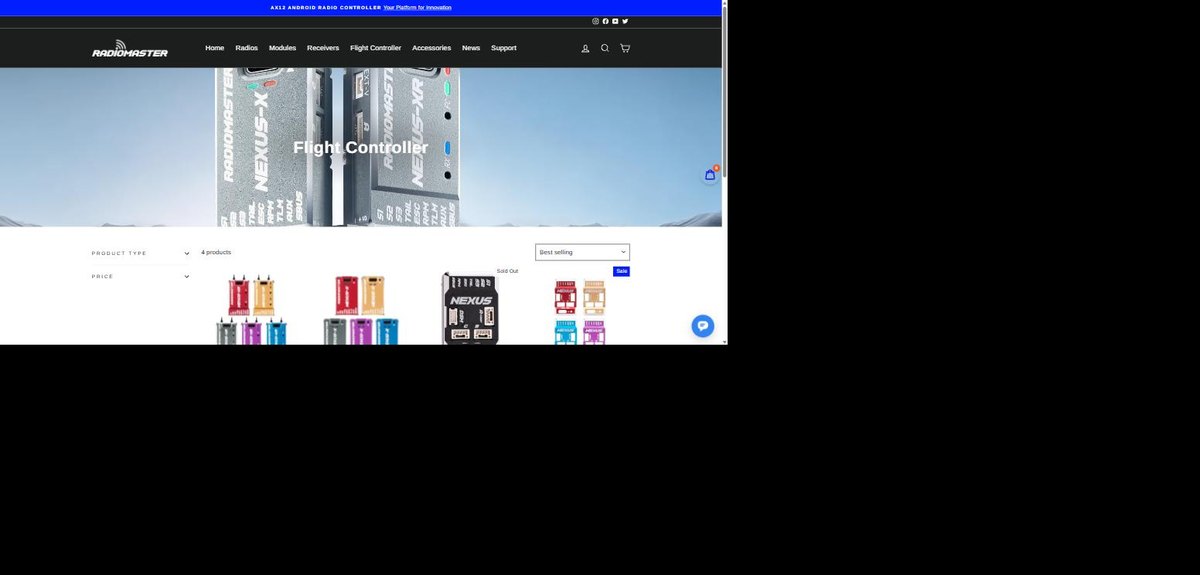Expand the Price filter

pos(140,276)
